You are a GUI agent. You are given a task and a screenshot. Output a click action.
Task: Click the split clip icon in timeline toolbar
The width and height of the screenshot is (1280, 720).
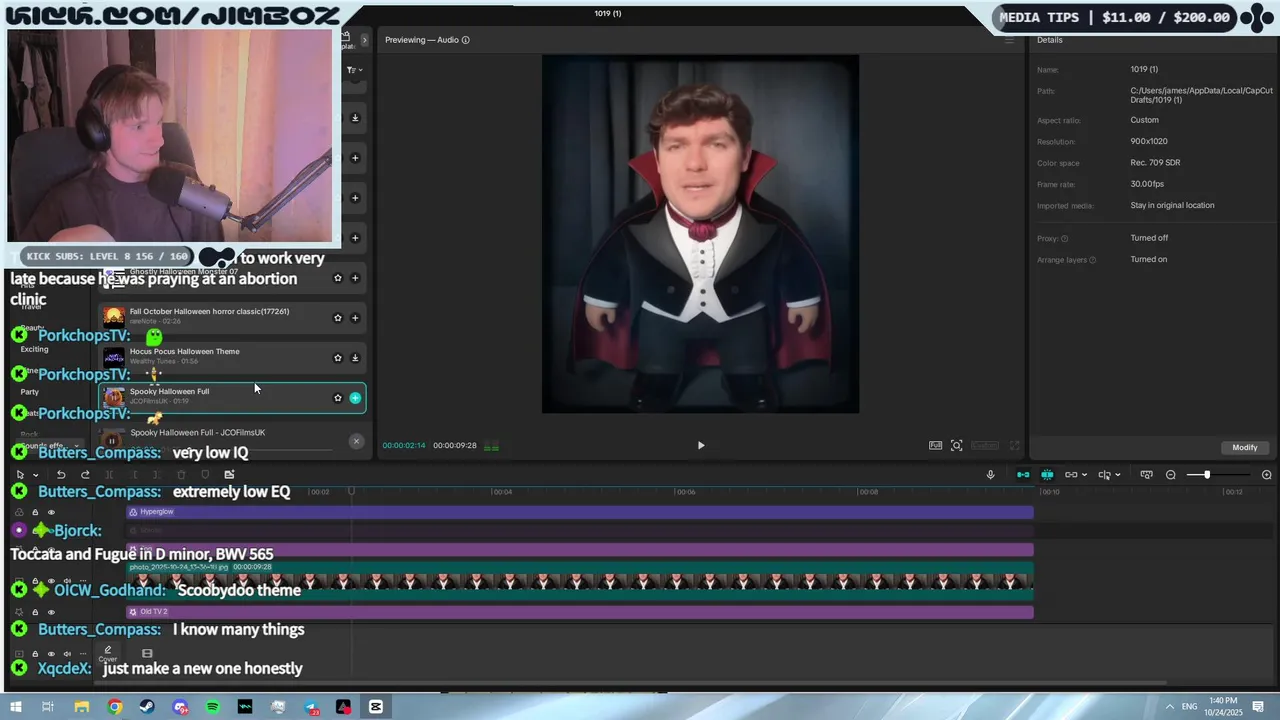point(109,474)
